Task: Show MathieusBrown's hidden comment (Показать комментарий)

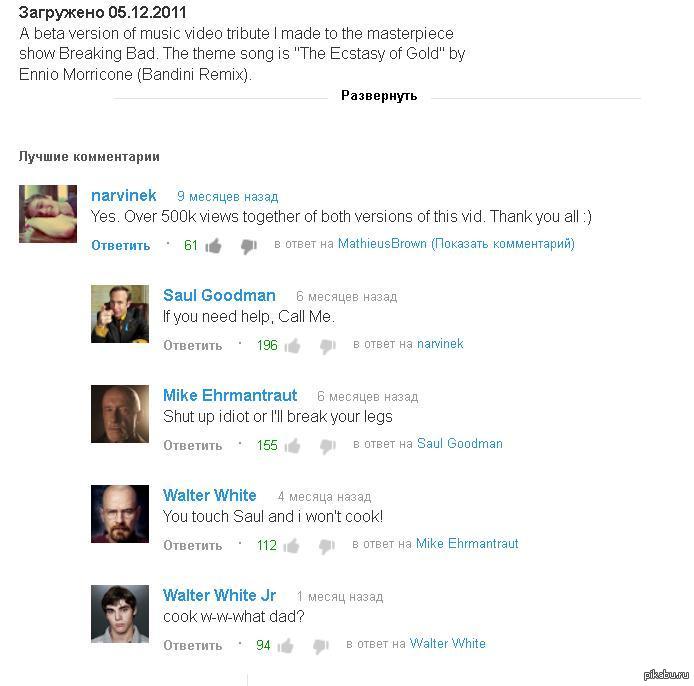Action: pyautogui.click(x=503, y=244)
